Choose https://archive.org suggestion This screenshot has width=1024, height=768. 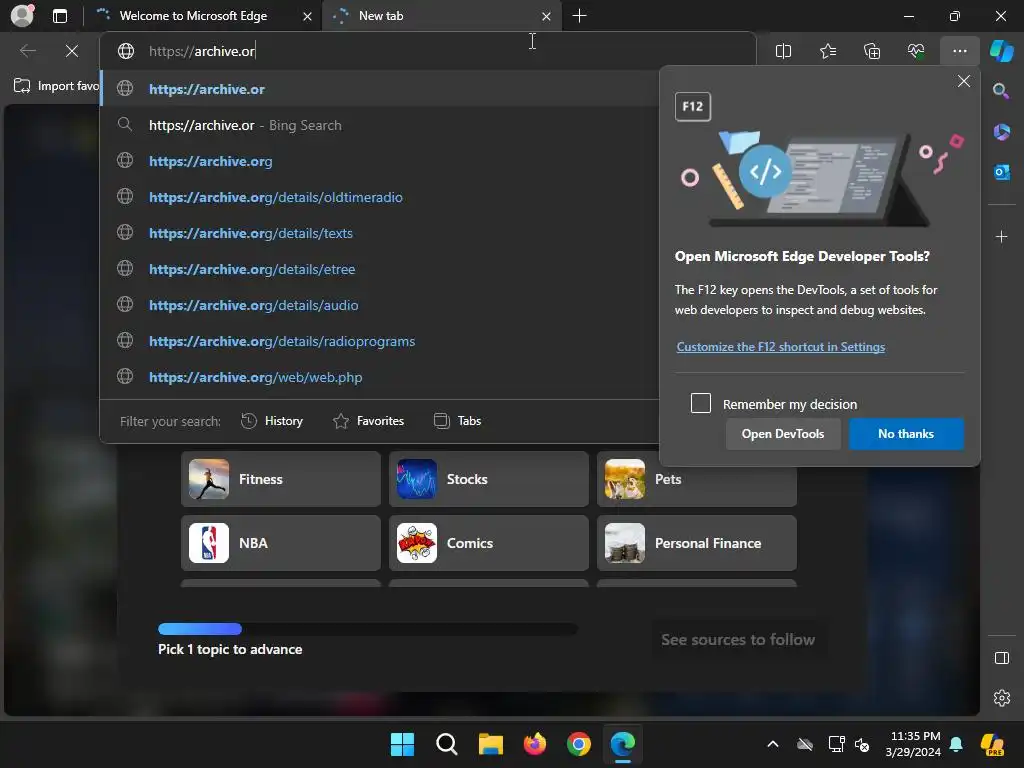point(379,161)
